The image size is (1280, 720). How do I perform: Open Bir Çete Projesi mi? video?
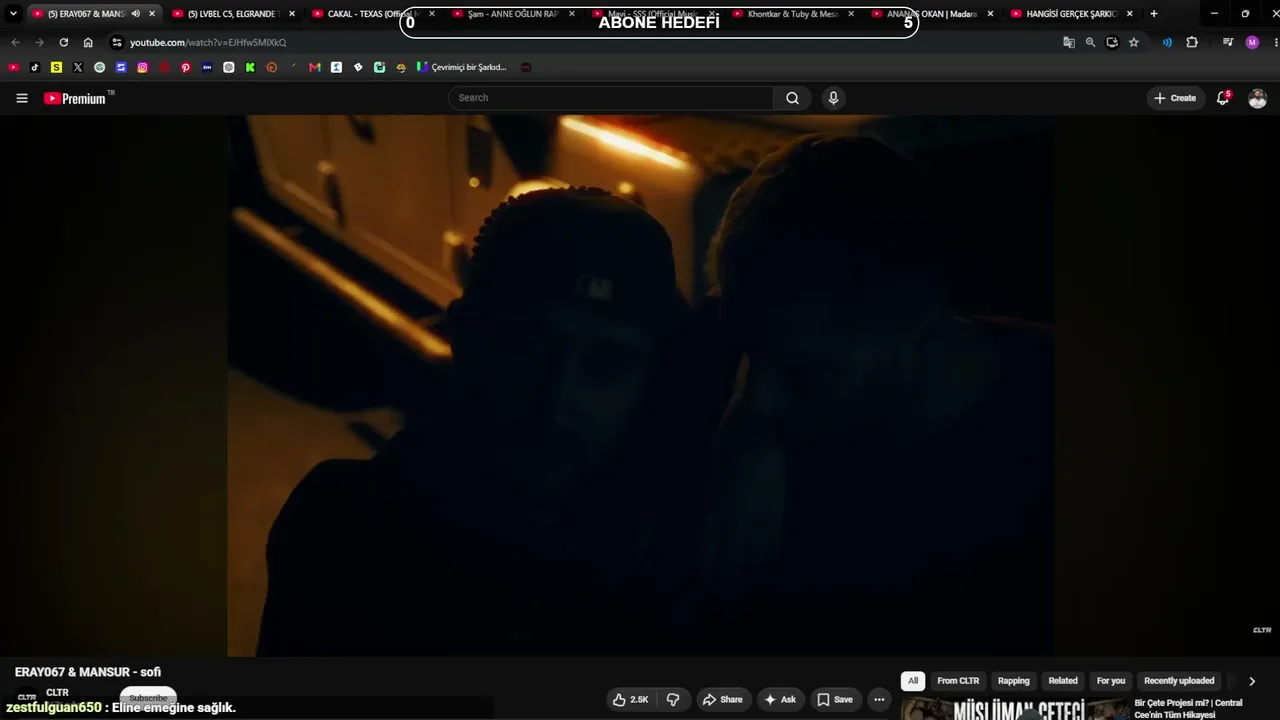(x=1188, y=708)
